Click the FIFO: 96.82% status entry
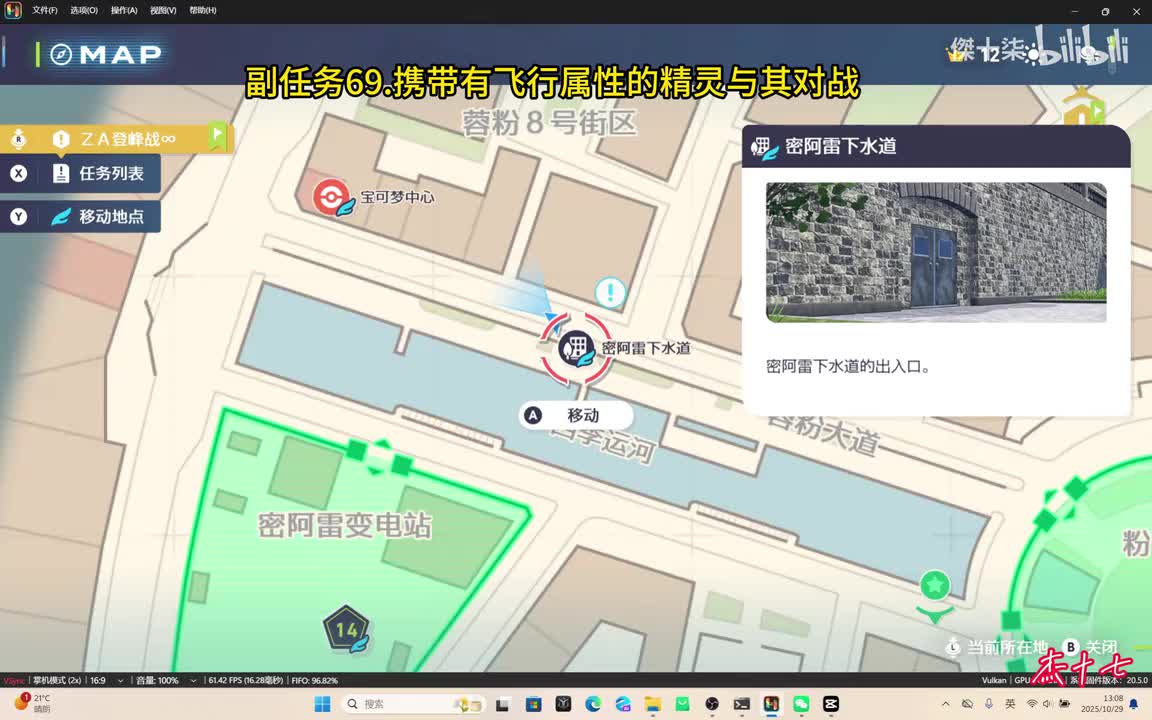The width and height of the screenshot is (1152, 720). [314, 680]
